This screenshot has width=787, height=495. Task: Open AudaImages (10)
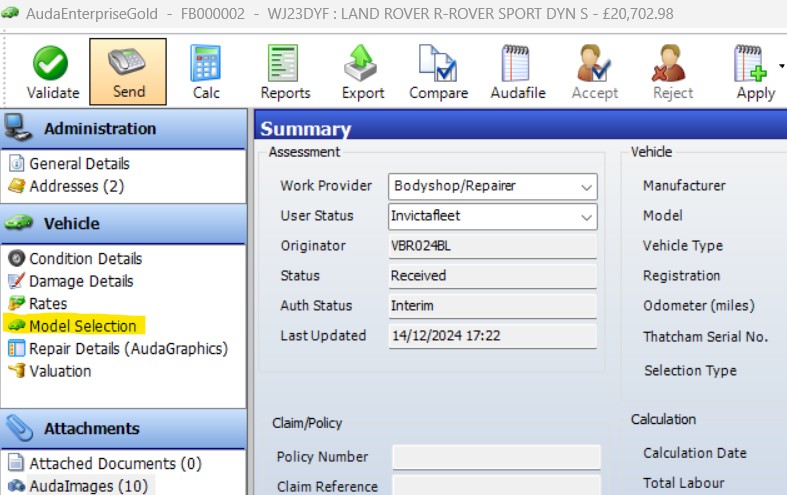pyautogui.click(x=88, y=486)
